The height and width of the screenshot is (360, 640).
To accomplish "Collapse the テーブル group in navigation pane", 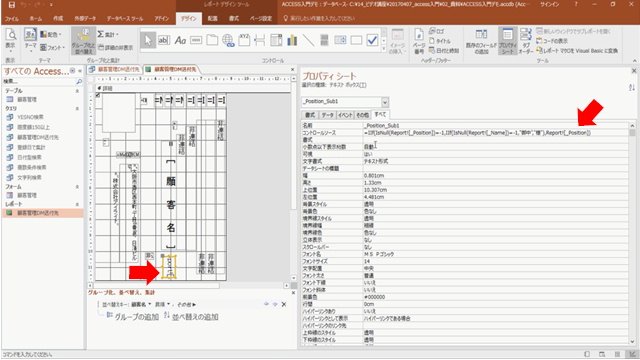I will (x=77, y=91).
